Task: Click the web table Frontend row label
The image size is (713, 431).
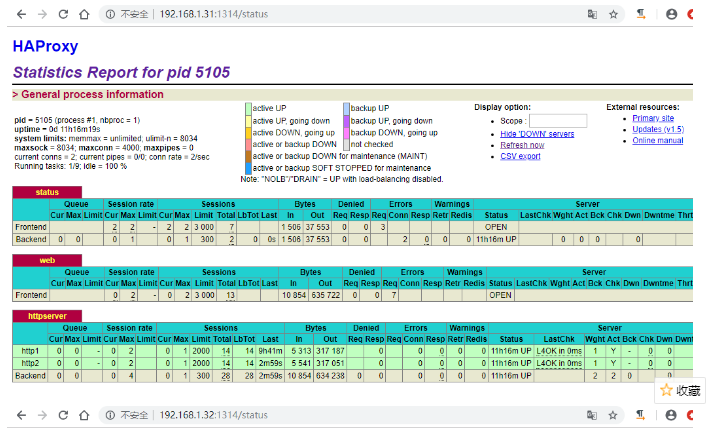Action: 31,295
